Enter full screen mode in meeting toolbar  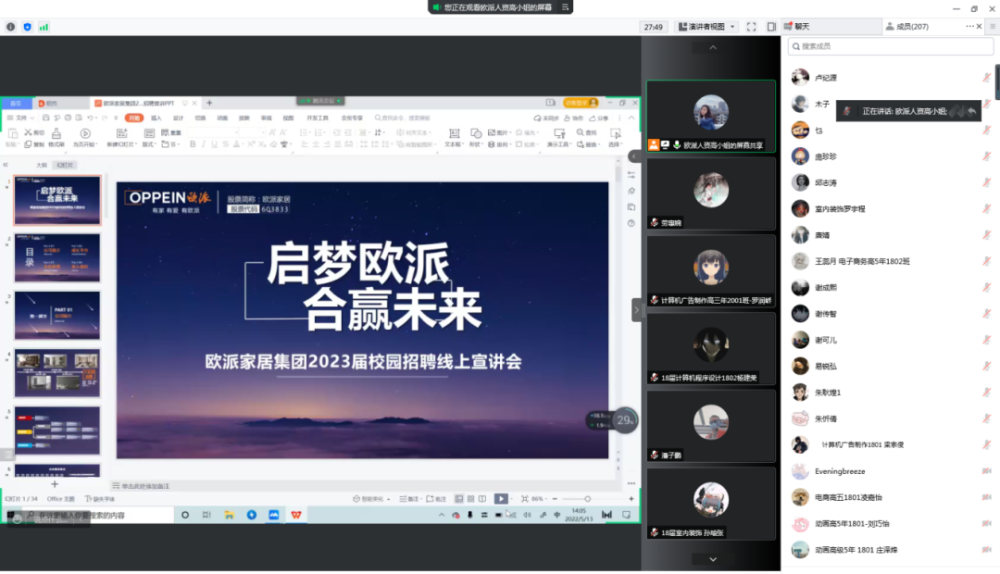point(751,27)
